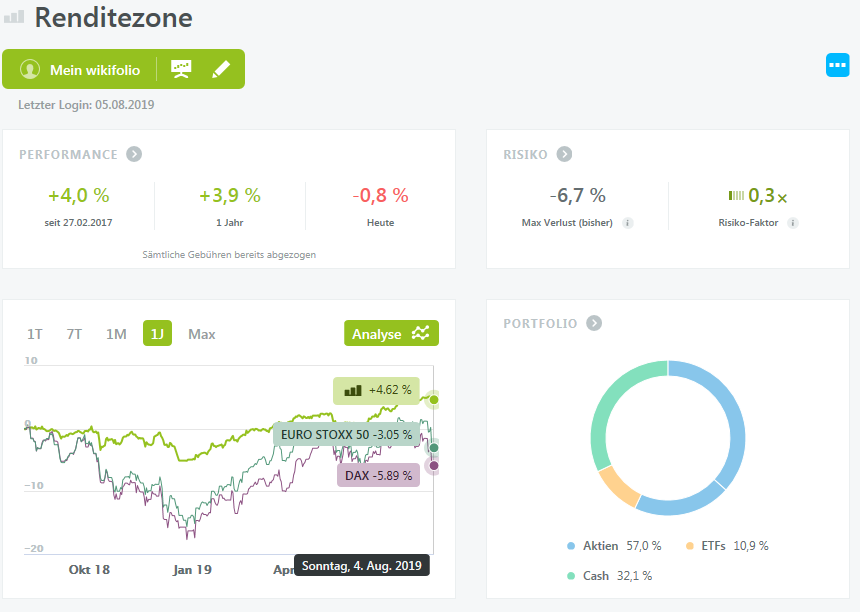
Task: Switch chart to 1T range
Action: click(x=35, y=334)
